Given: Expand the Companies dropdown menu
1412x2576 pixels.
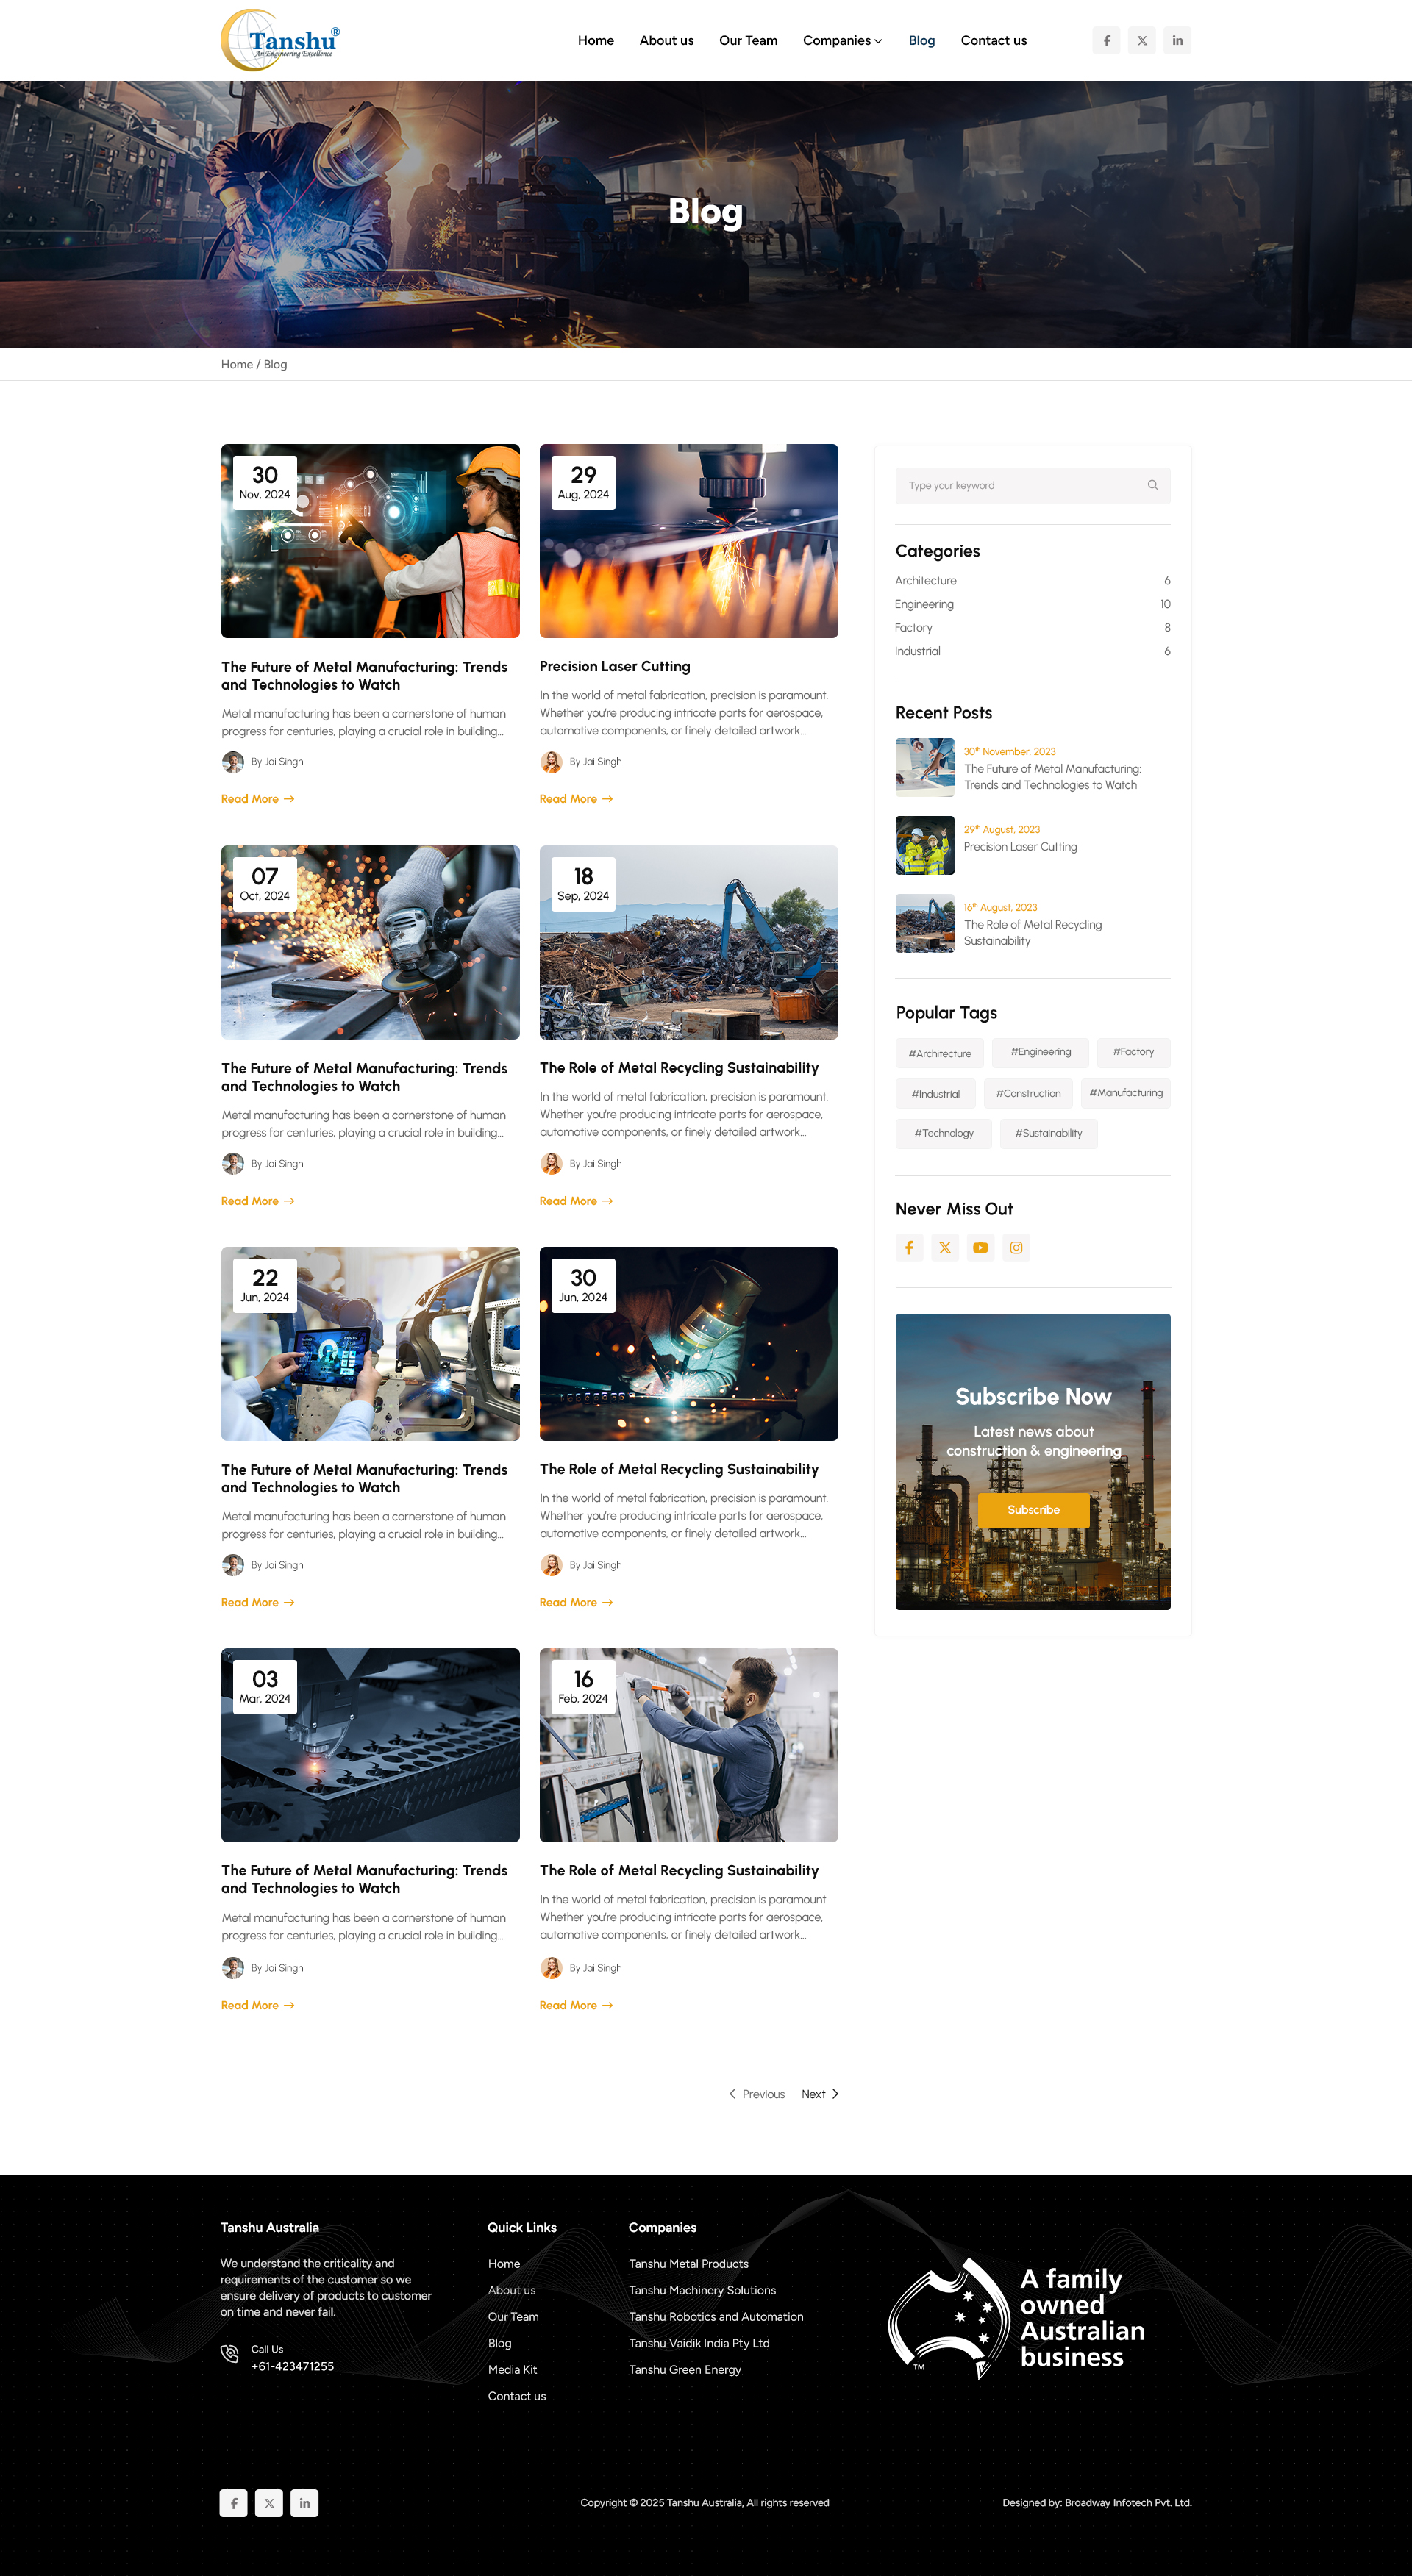Looking at the screenshot, I should click(842, 41).
